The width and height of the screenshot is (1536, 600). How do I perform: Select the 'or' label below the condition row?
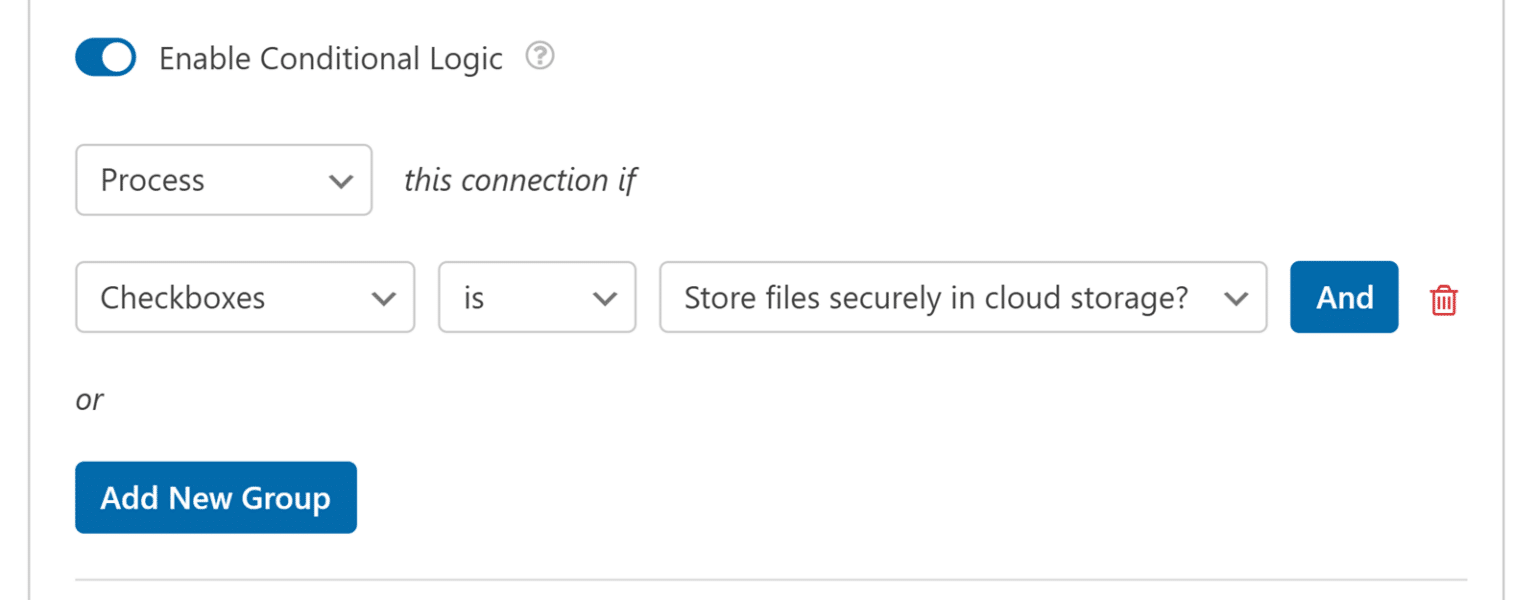click(x=89, y=399)
